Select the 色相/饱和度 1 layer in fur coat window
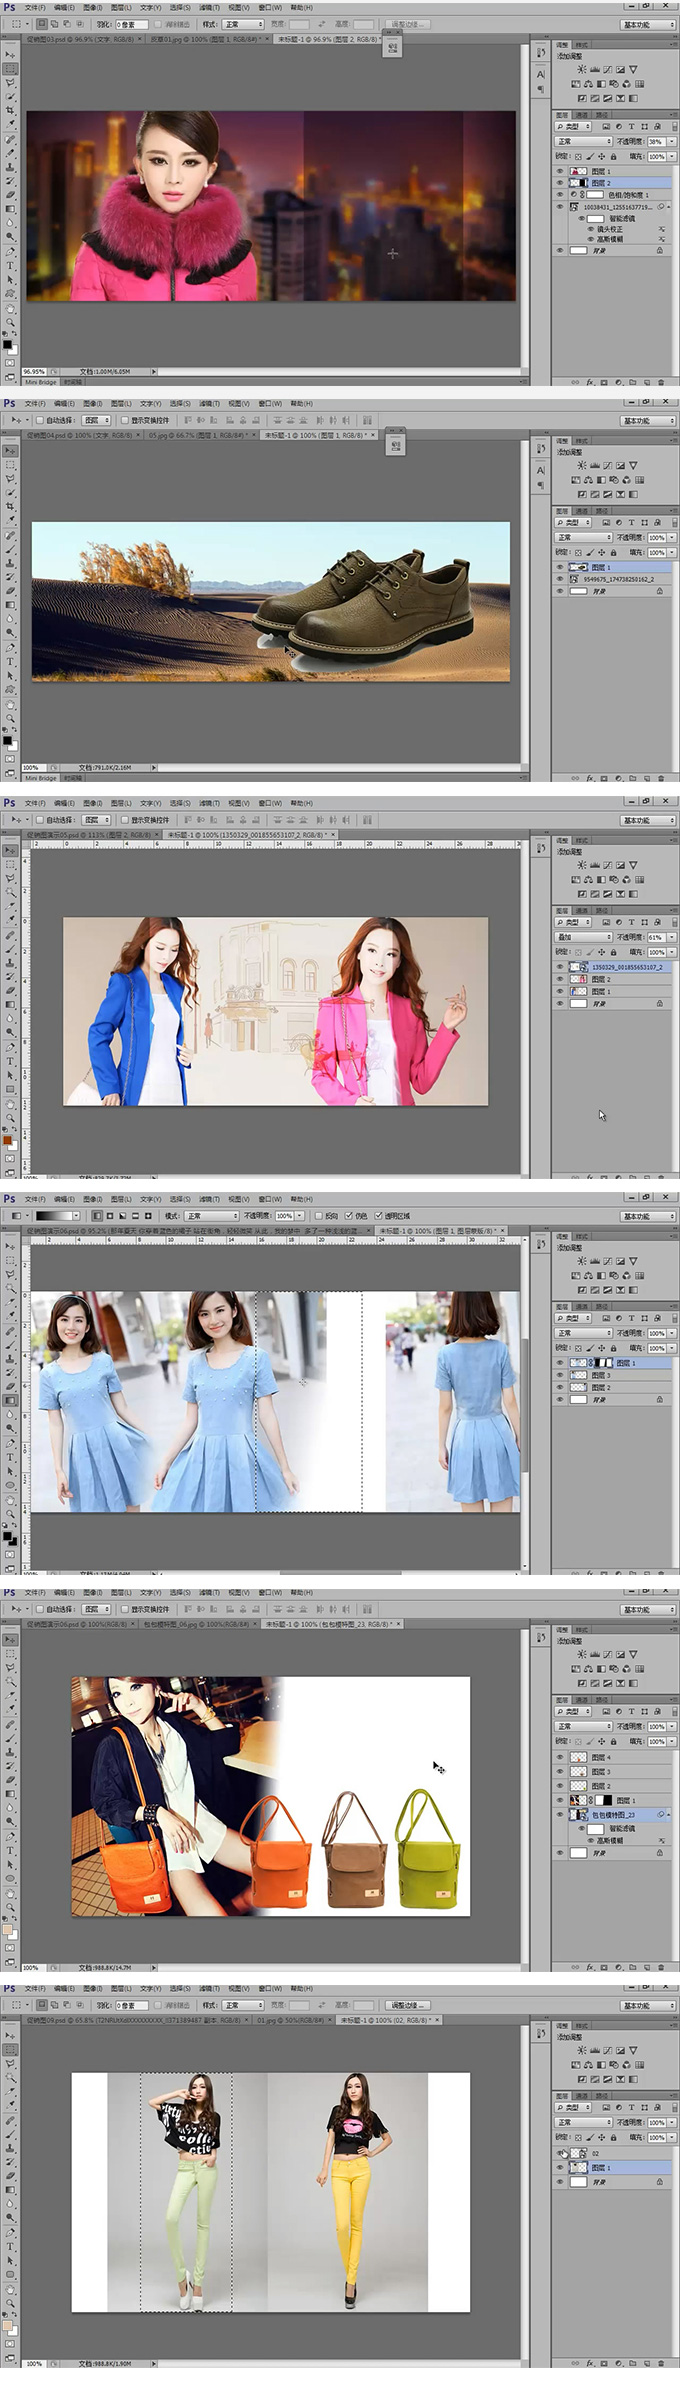Image resolution: width=680 pixels, height=2381 pixels. [x=612, y=195]
